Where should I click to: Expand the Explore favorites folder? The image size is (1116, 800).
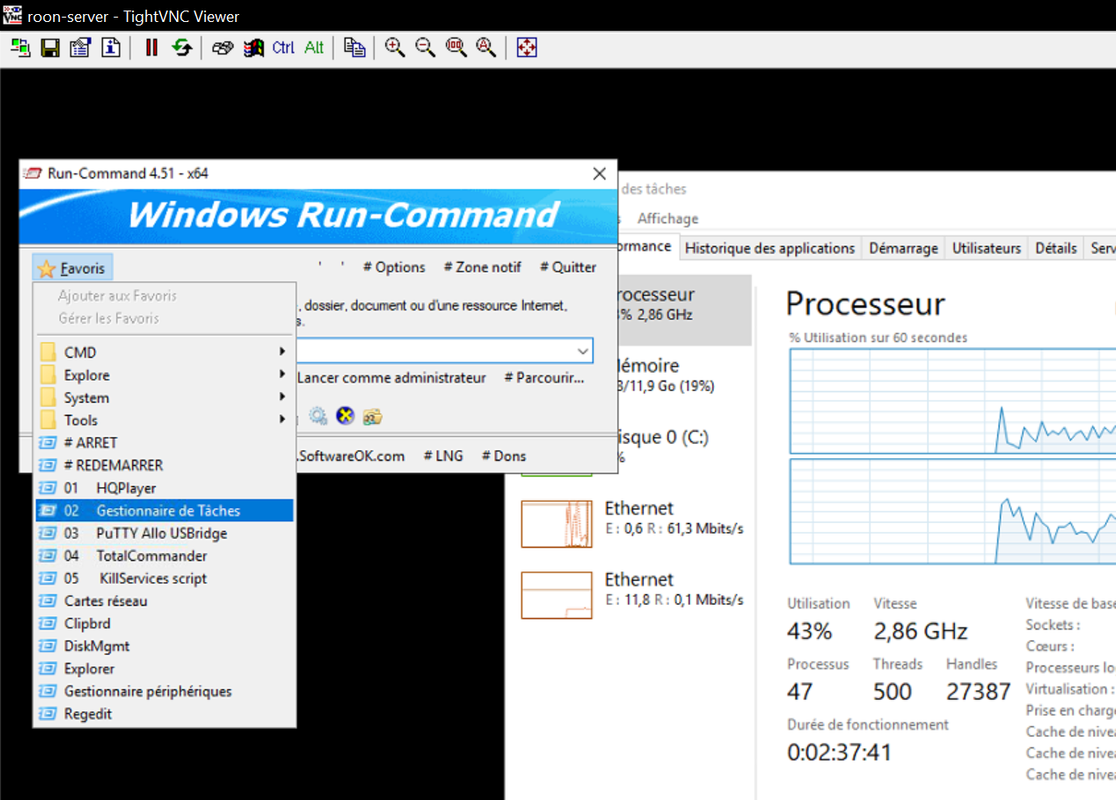click(164, 375)
